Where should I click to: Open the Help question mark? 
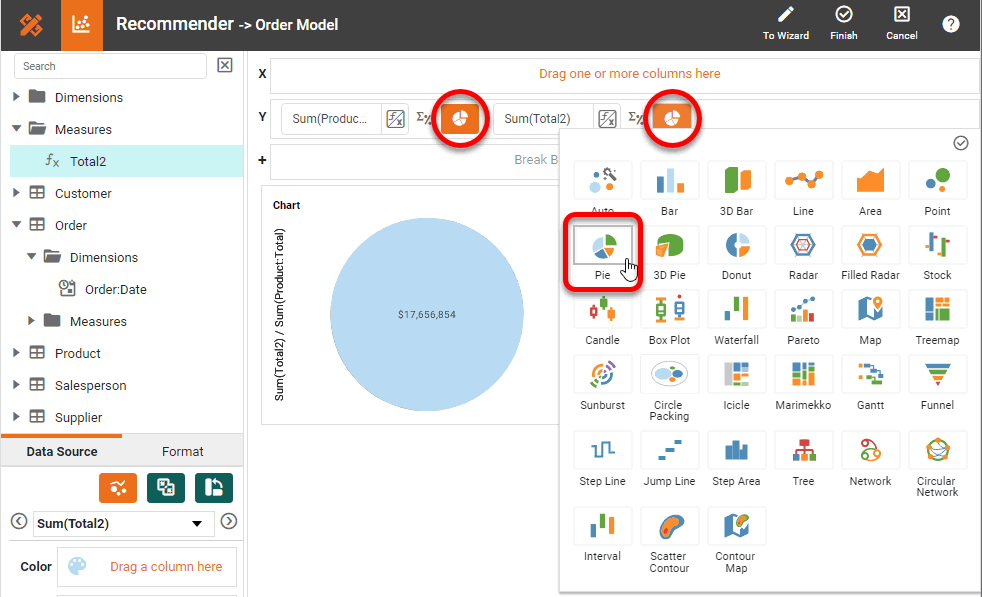click(950, 23)
